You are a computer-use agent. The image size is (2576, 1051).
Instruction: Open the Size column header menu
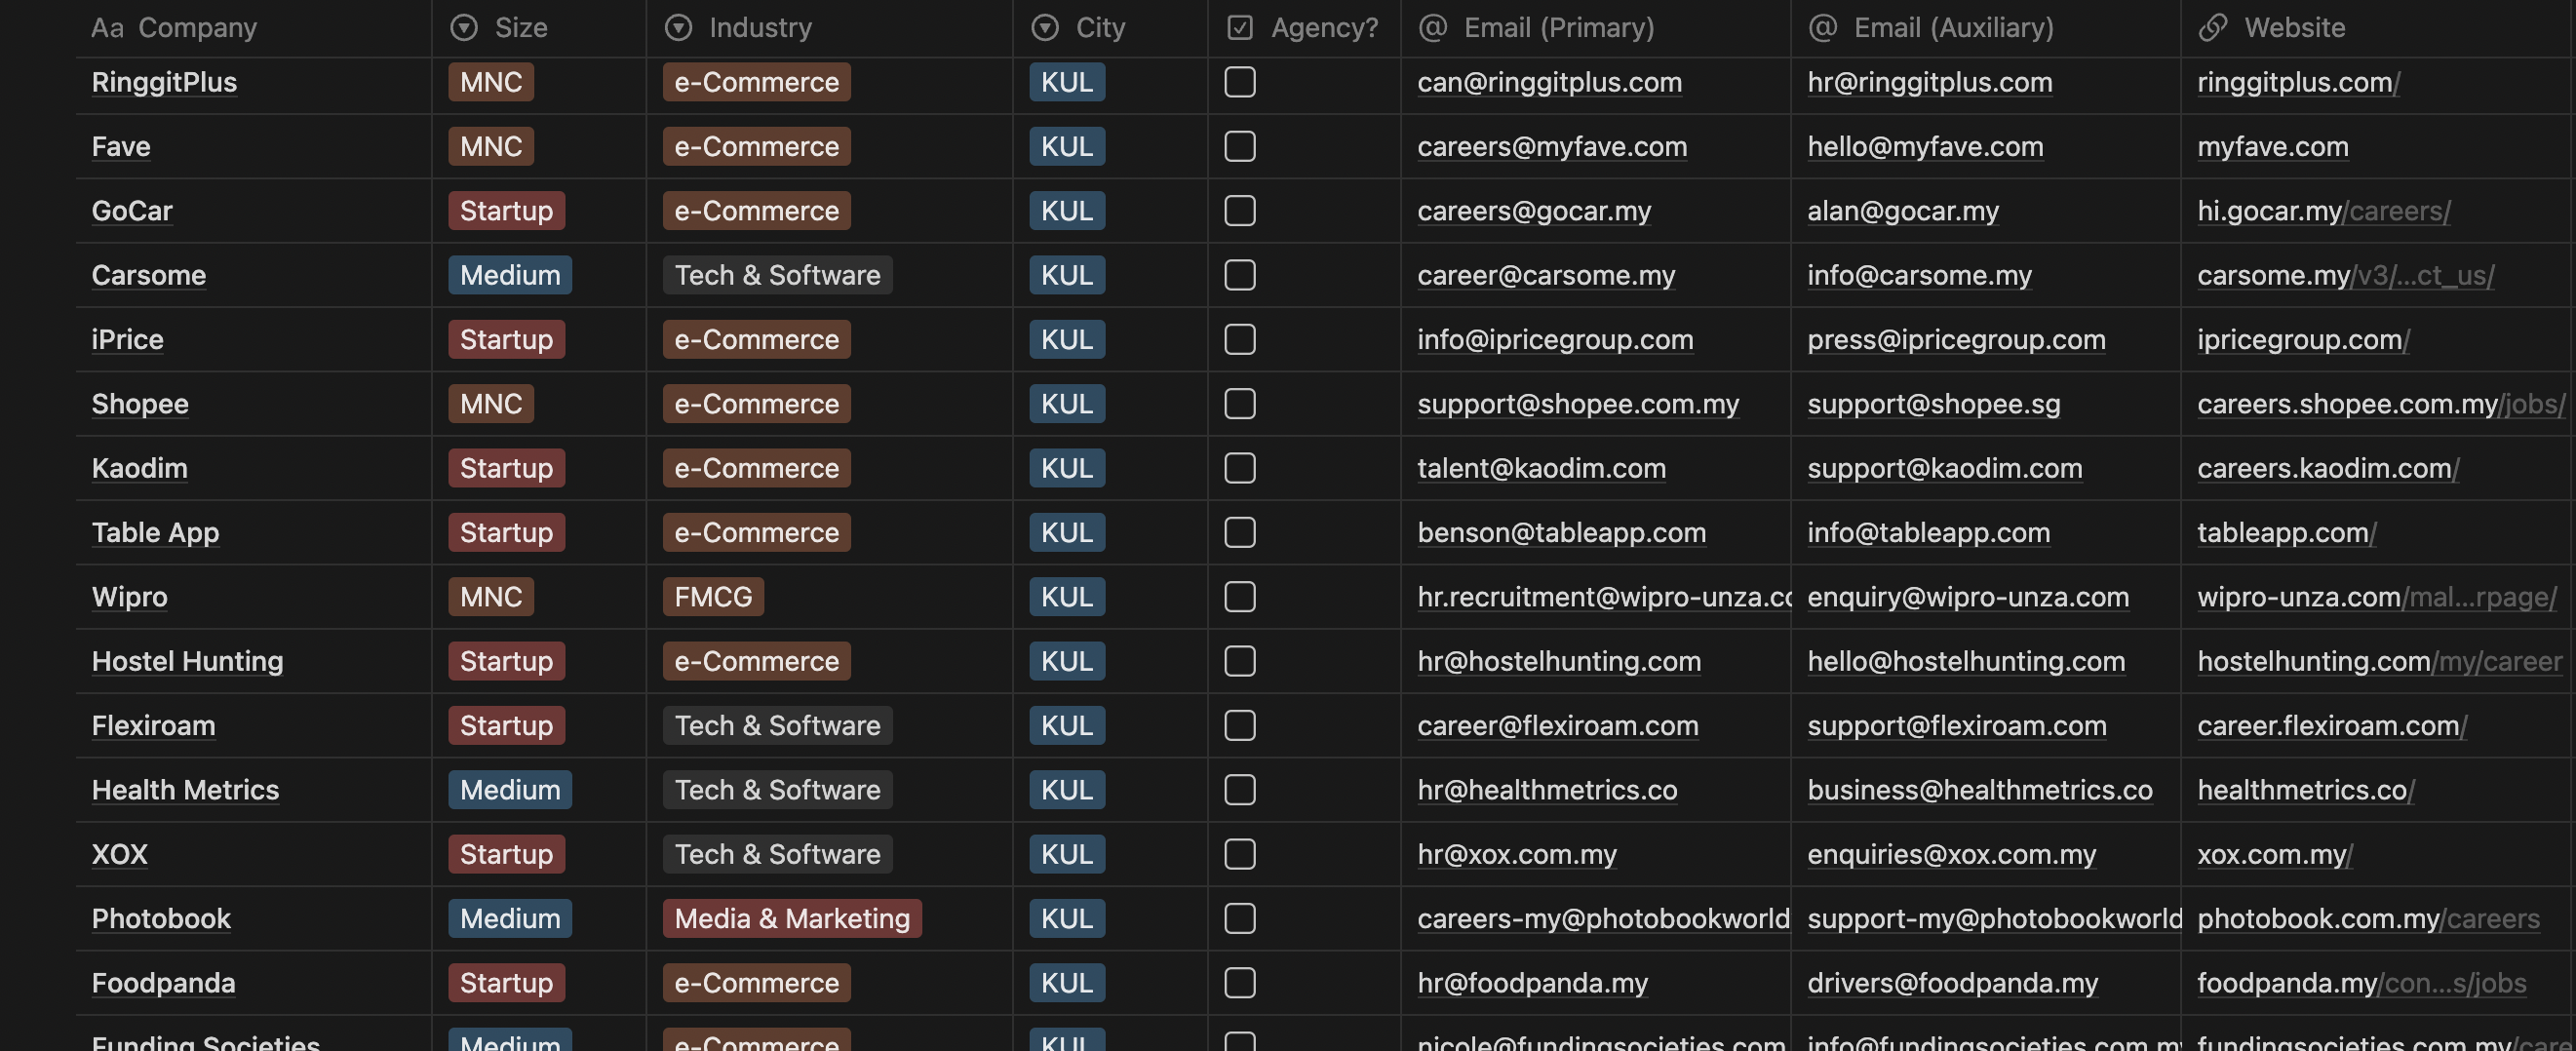(539, 28)
